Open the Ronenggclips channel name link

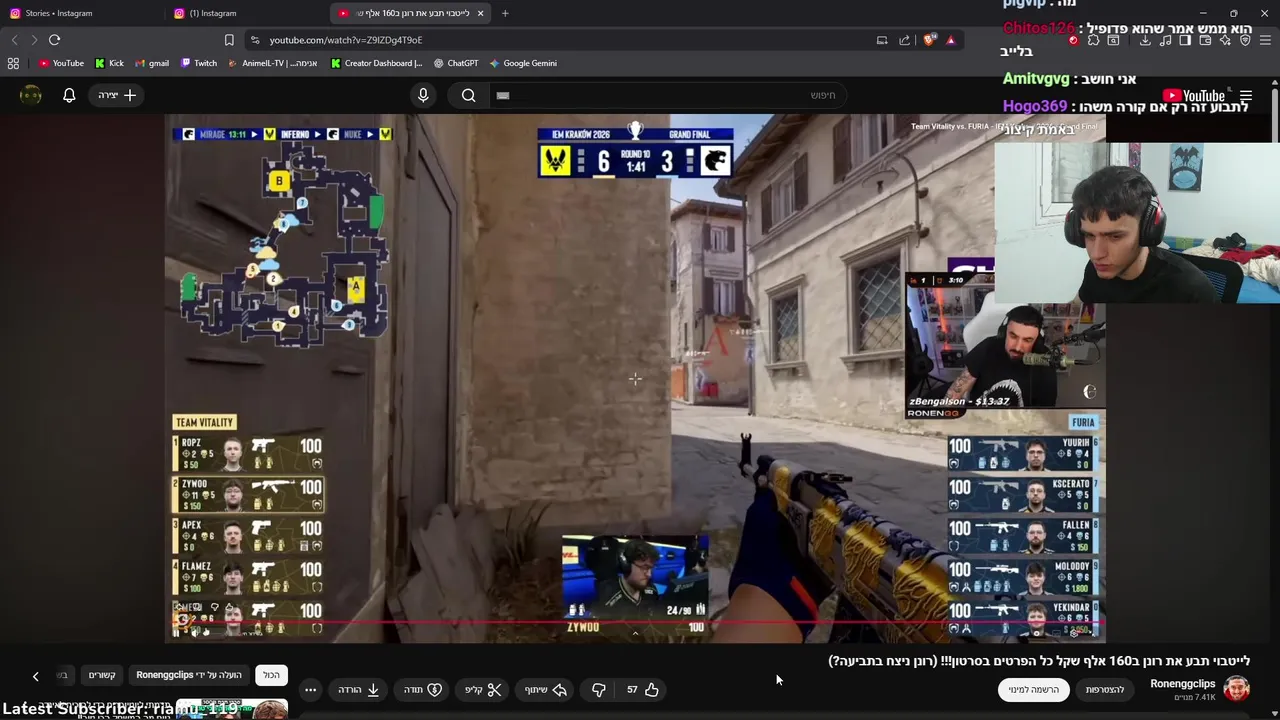coord(1182,684)
